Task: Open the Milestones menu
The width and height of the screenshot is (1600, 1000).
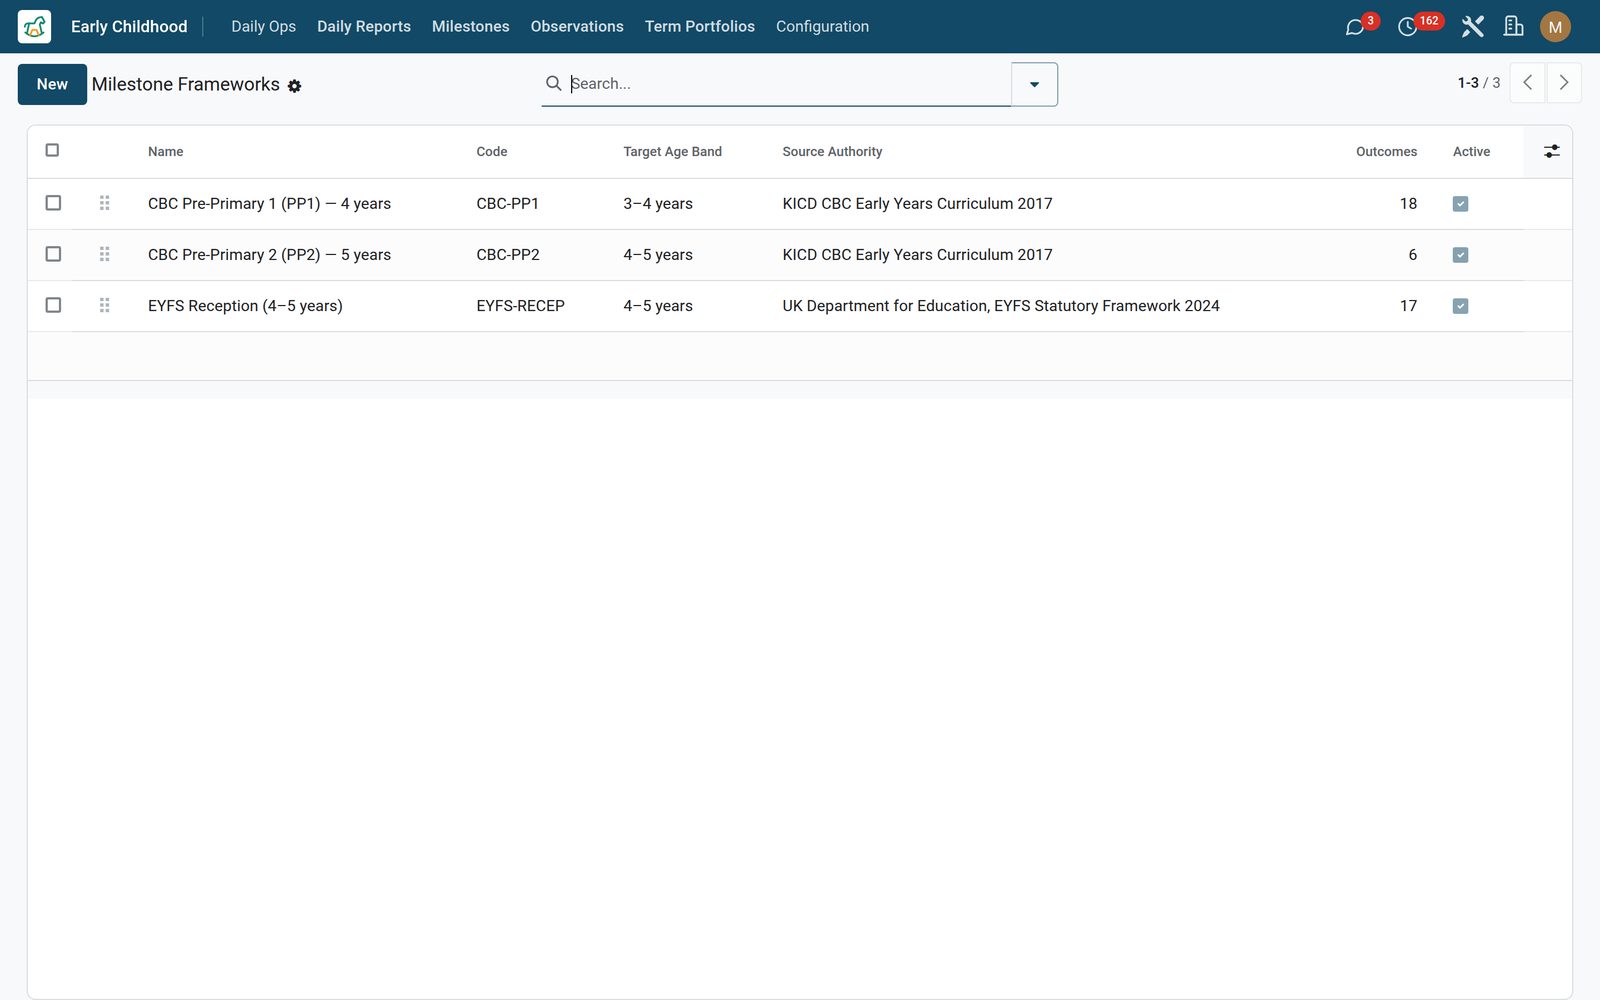Action: pos(470,26)
